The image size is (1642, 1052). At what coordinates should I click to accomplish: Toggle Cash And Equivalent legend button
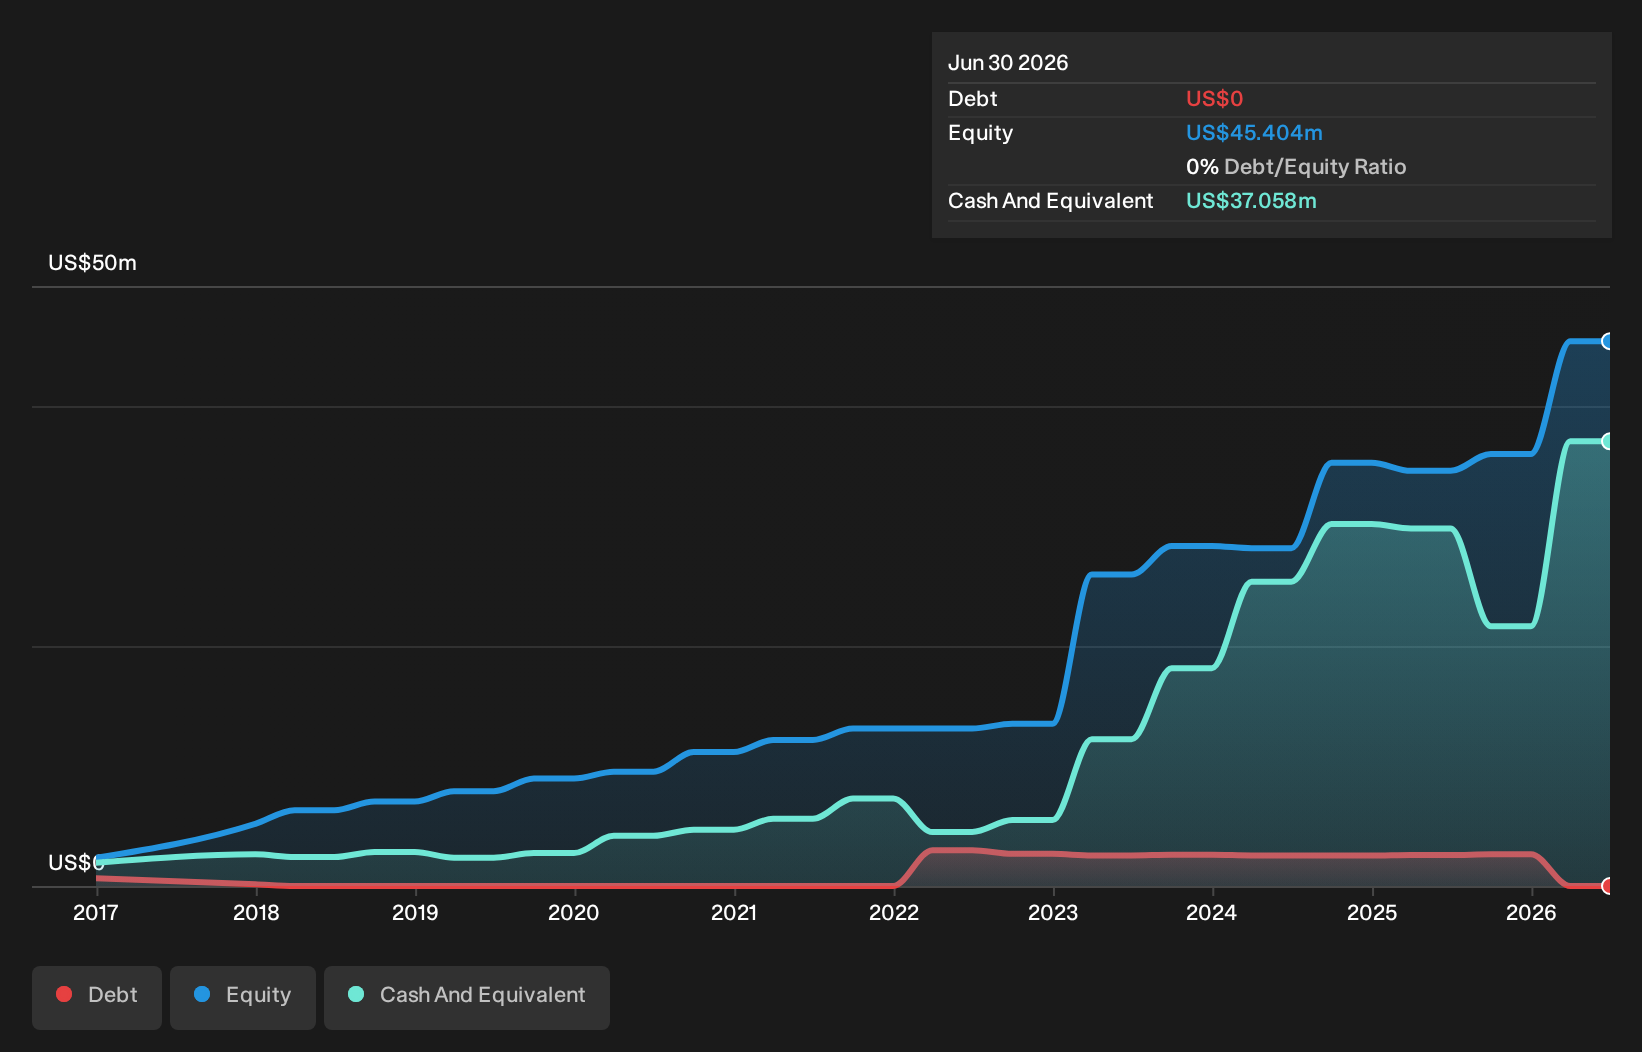point(467,997)
